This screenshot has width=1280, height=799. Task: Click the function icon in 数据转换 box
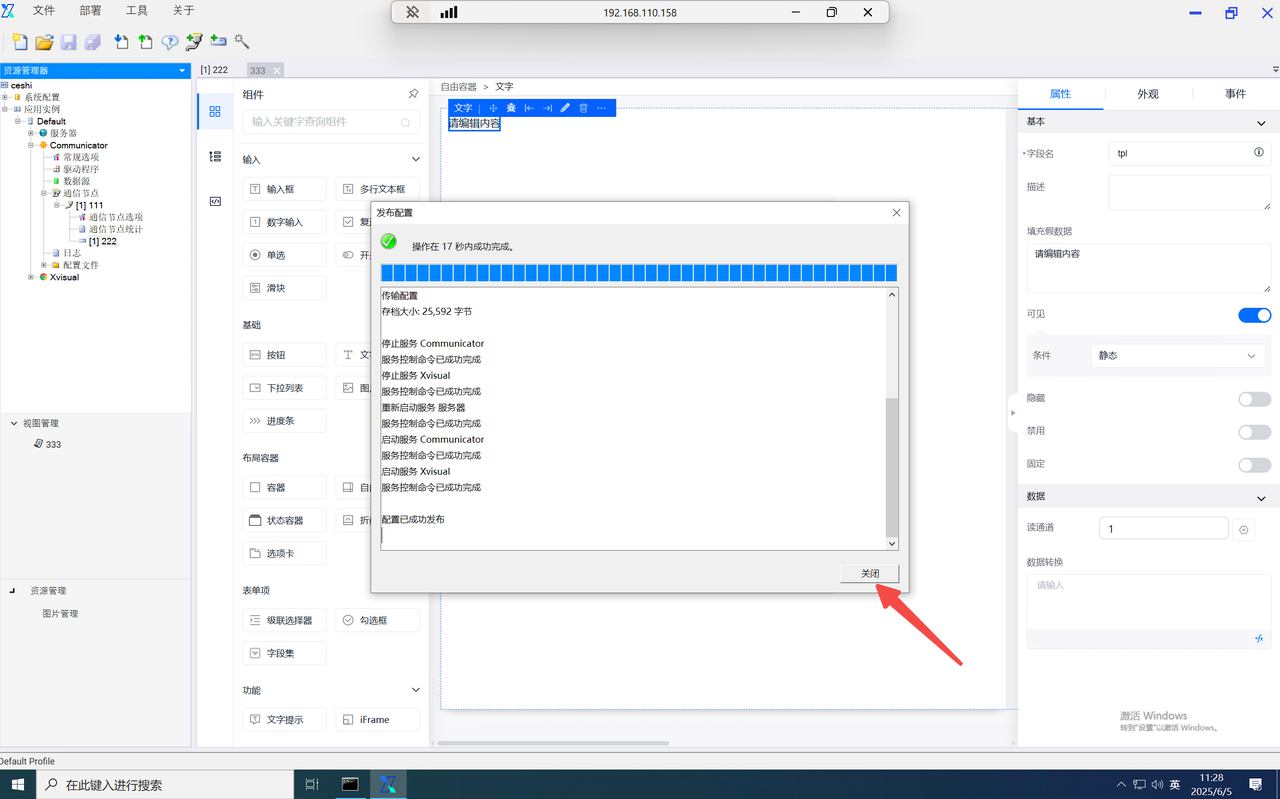[x=1259, y=638]
